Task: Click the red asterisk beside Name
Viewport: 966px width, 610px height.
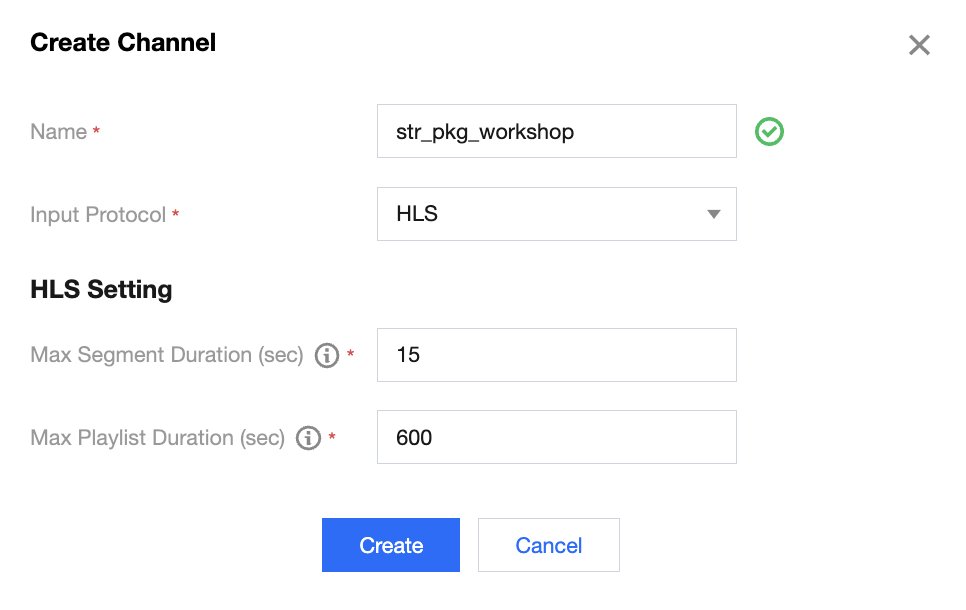Action: point(96,130)
